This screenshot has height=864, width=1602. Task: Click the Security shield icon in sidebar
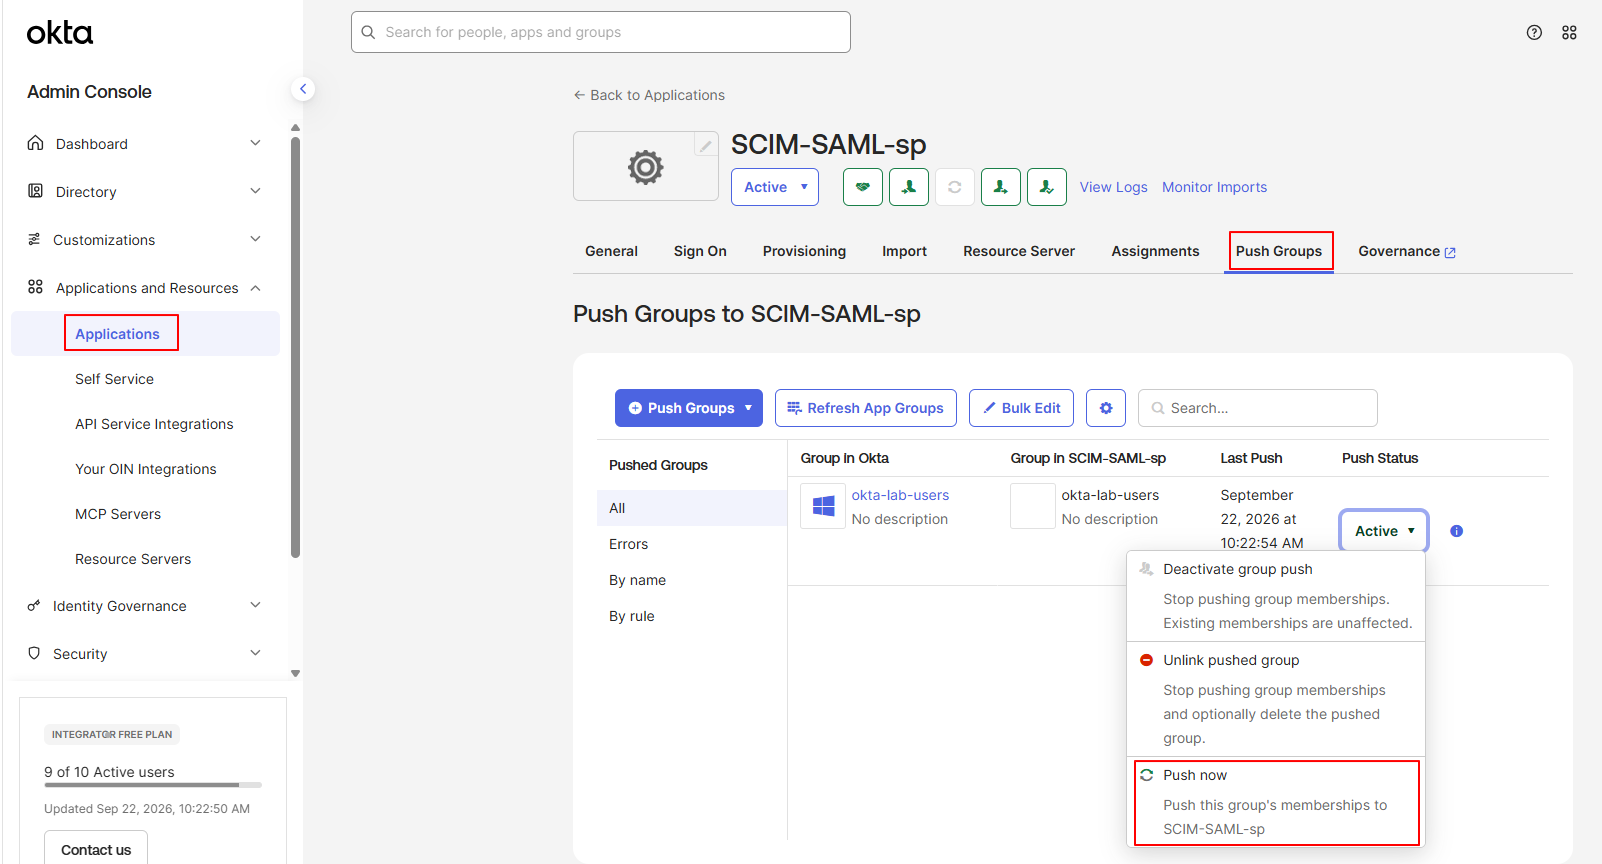coord(34,653)
